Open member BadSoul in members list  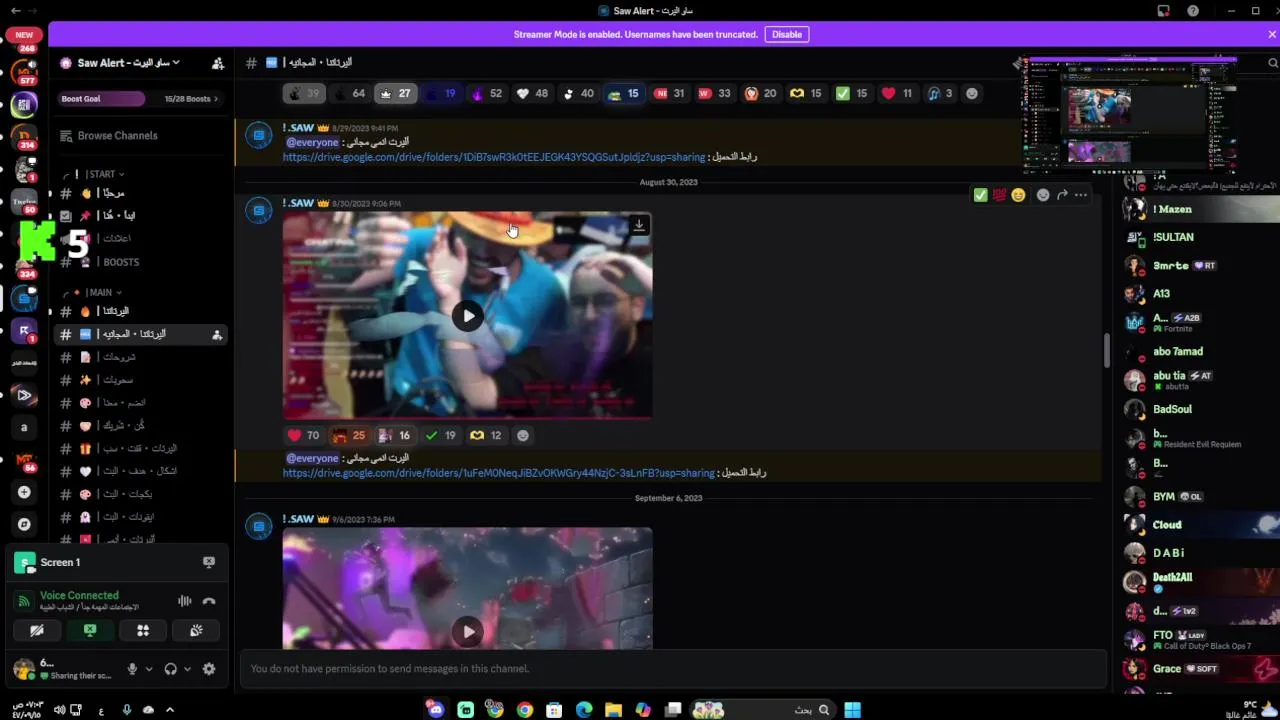click(1198, 409)
